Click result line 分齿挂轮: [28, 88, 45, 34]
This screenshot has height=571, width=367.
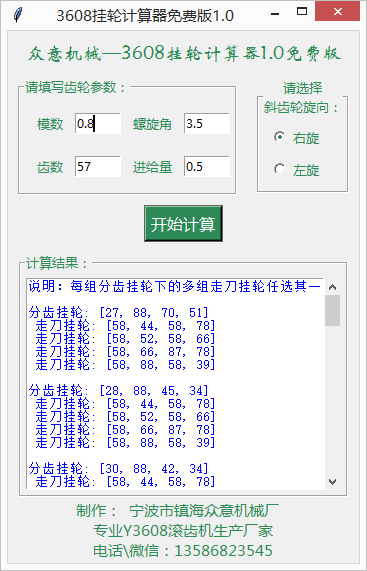pos(118,391)
